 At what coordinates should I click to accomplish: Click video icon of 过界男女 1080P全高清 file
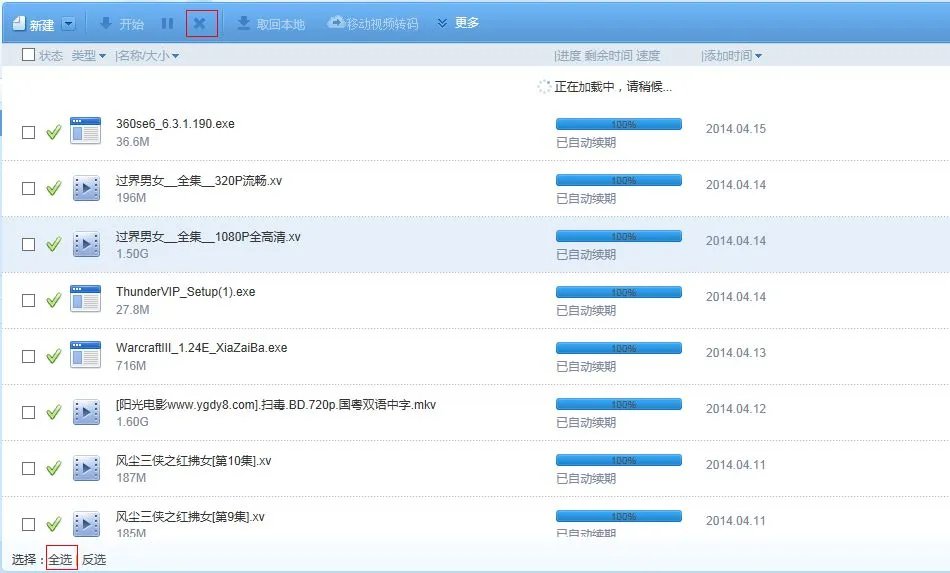coord(86,244)
